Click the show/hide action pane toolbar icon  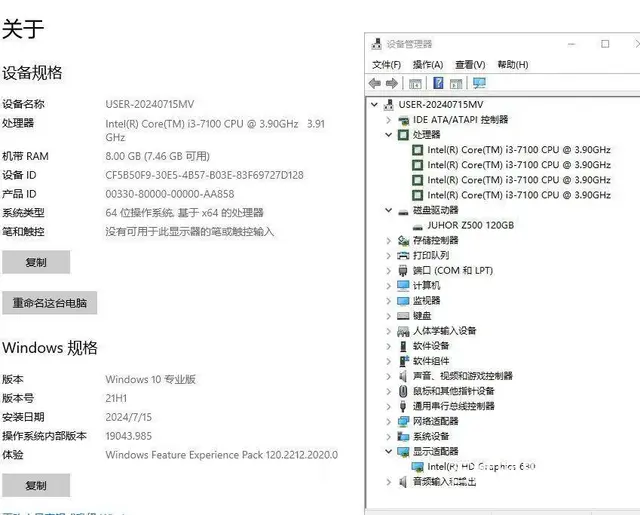pos(456,84)
